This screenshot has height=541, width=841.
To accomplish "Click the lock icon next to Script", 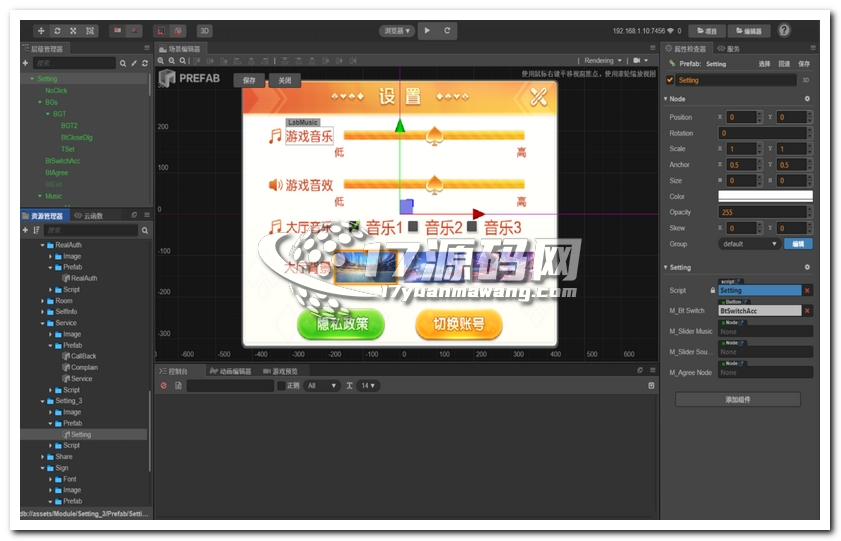I will click(x=712, y=291).
